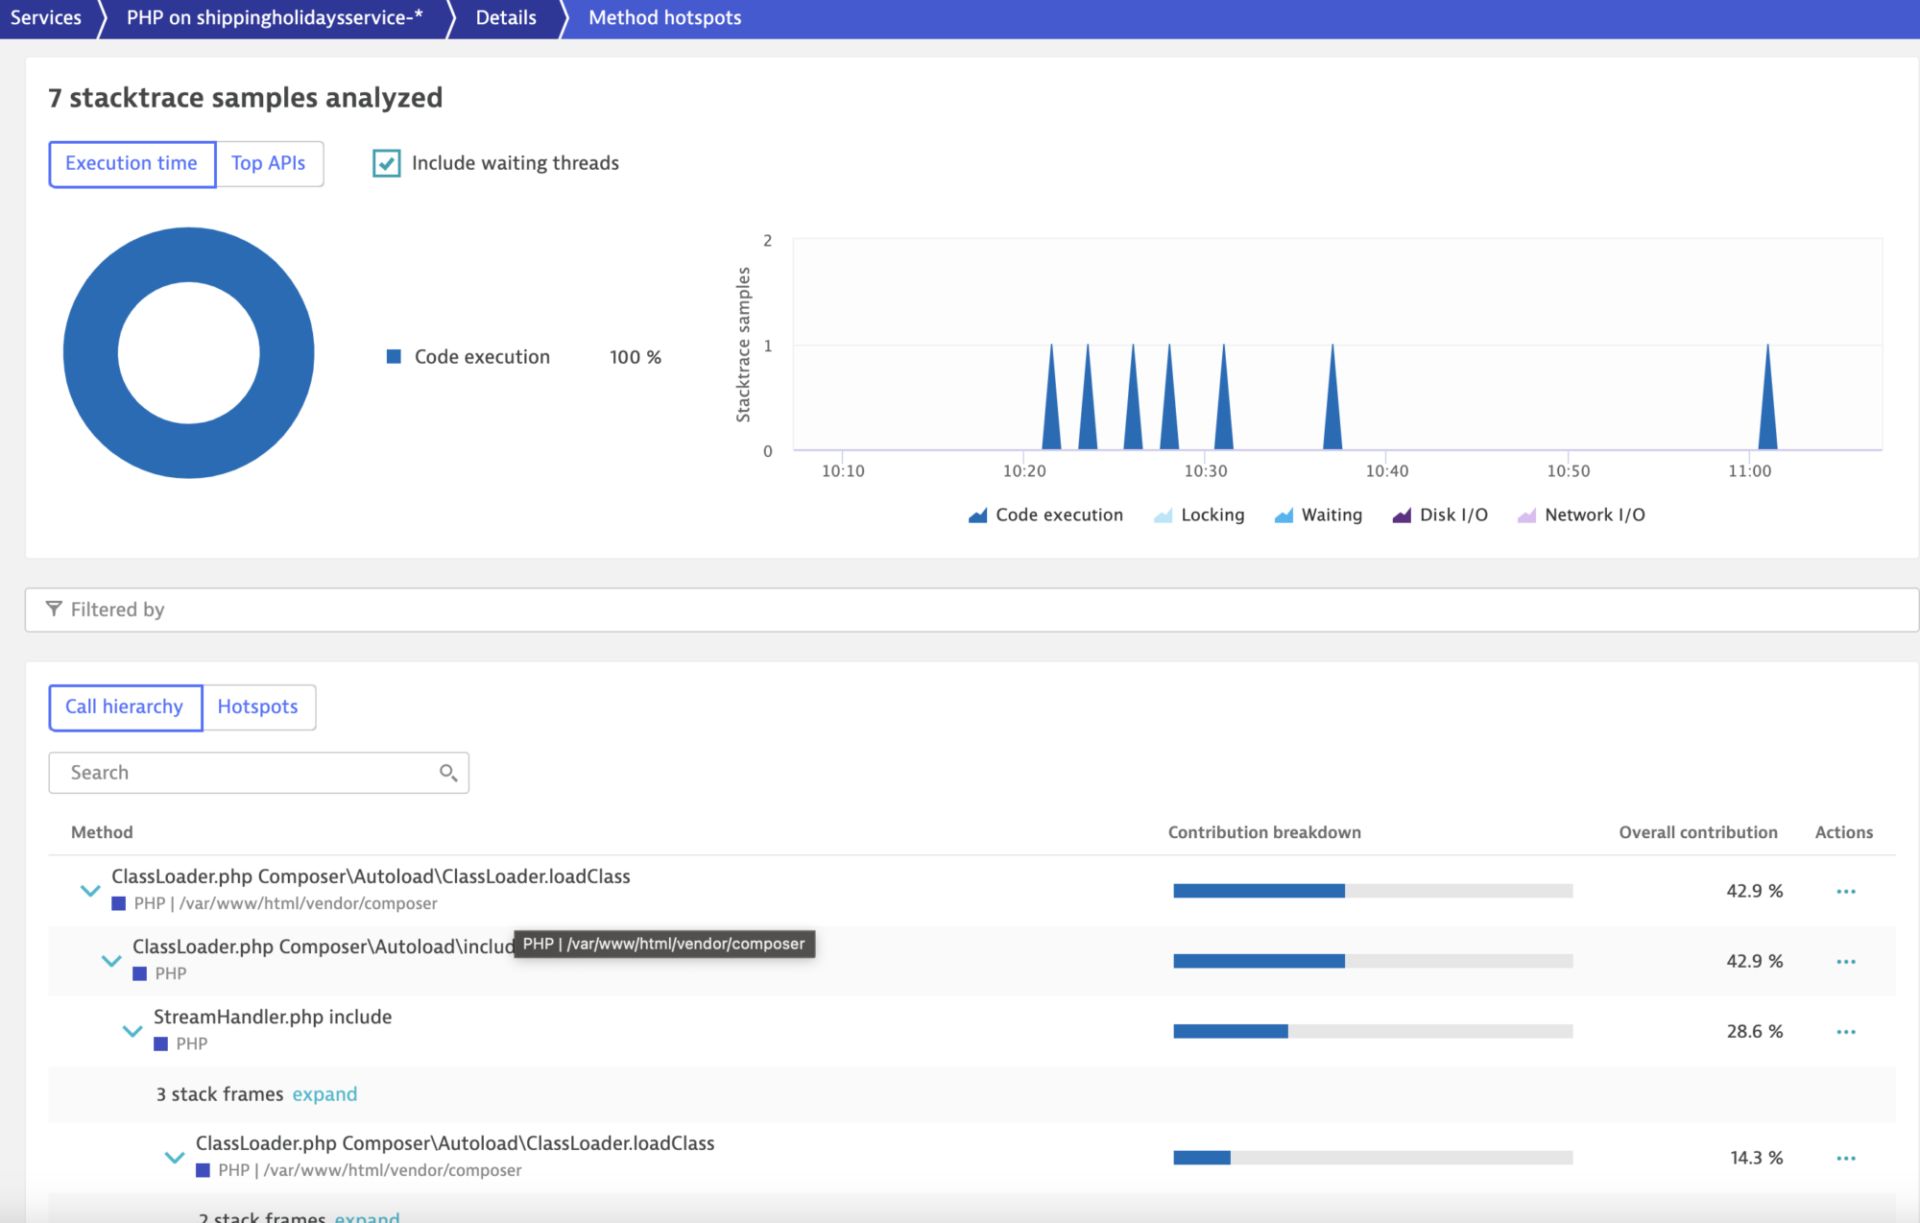Toggle the Include waiting threads checkbox
The height and width of the screenshot is (1223, 1920).
pos(385,162)
